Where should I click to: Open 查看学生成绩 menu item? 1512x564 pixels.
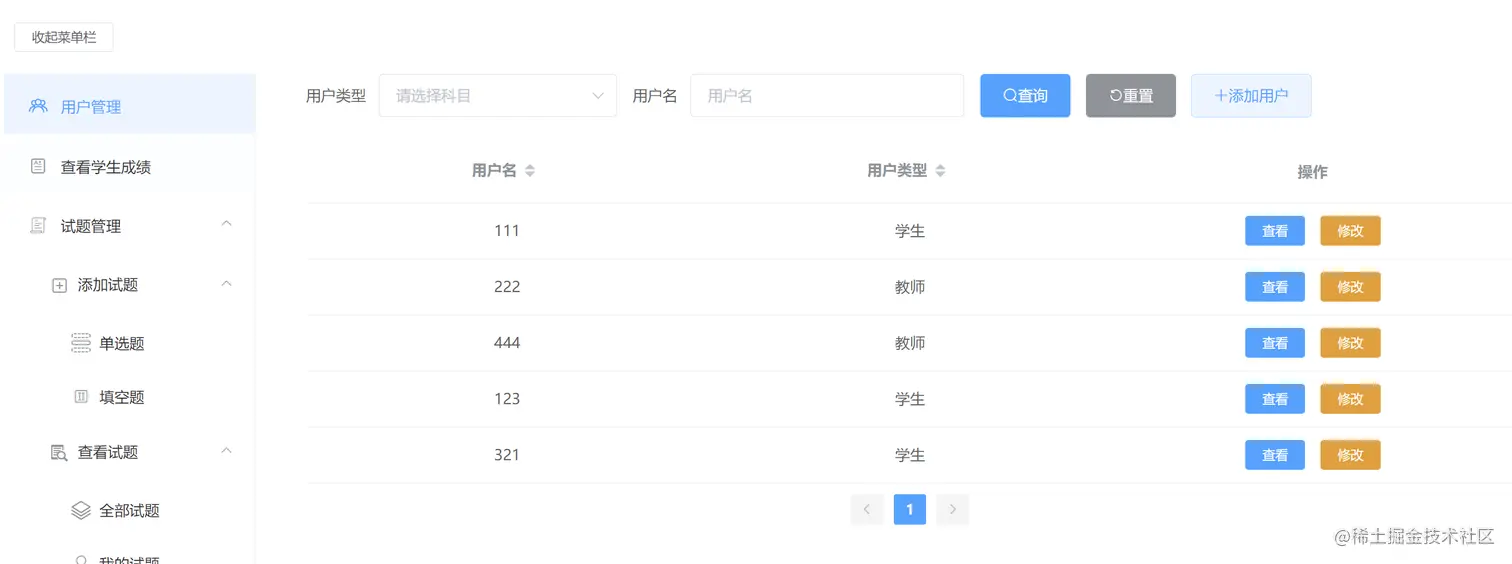130,166
